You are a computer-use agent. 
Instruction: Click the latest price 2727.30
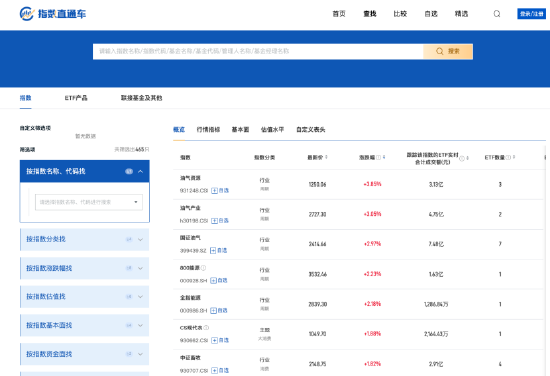point(317,214)
